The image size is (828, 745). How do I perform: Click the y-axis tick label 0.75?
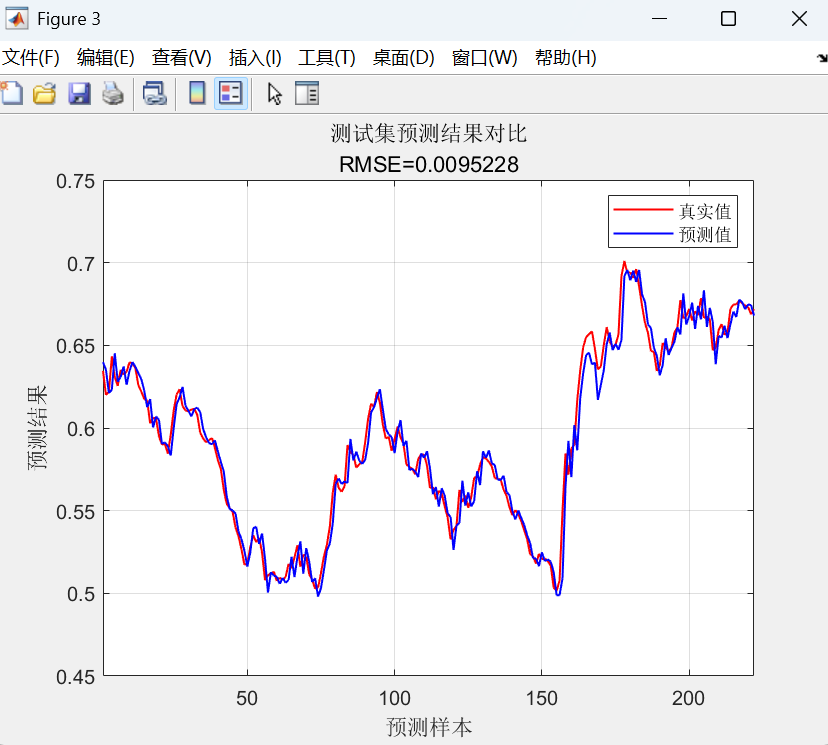tap(76, 182)
